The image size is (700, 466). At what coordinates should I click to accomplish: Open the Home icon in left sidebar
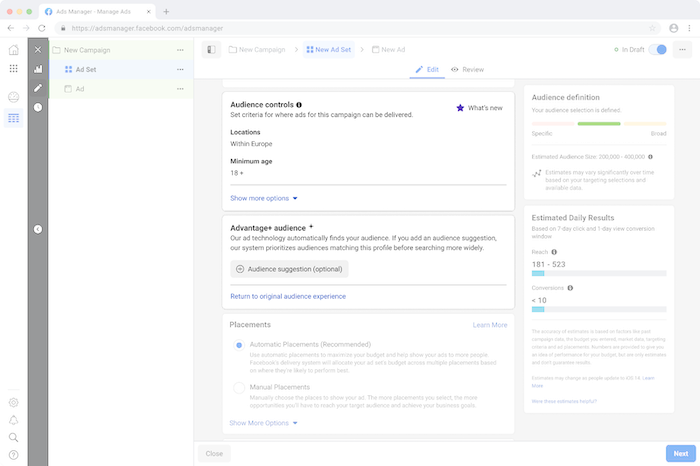tap(13, 49)
